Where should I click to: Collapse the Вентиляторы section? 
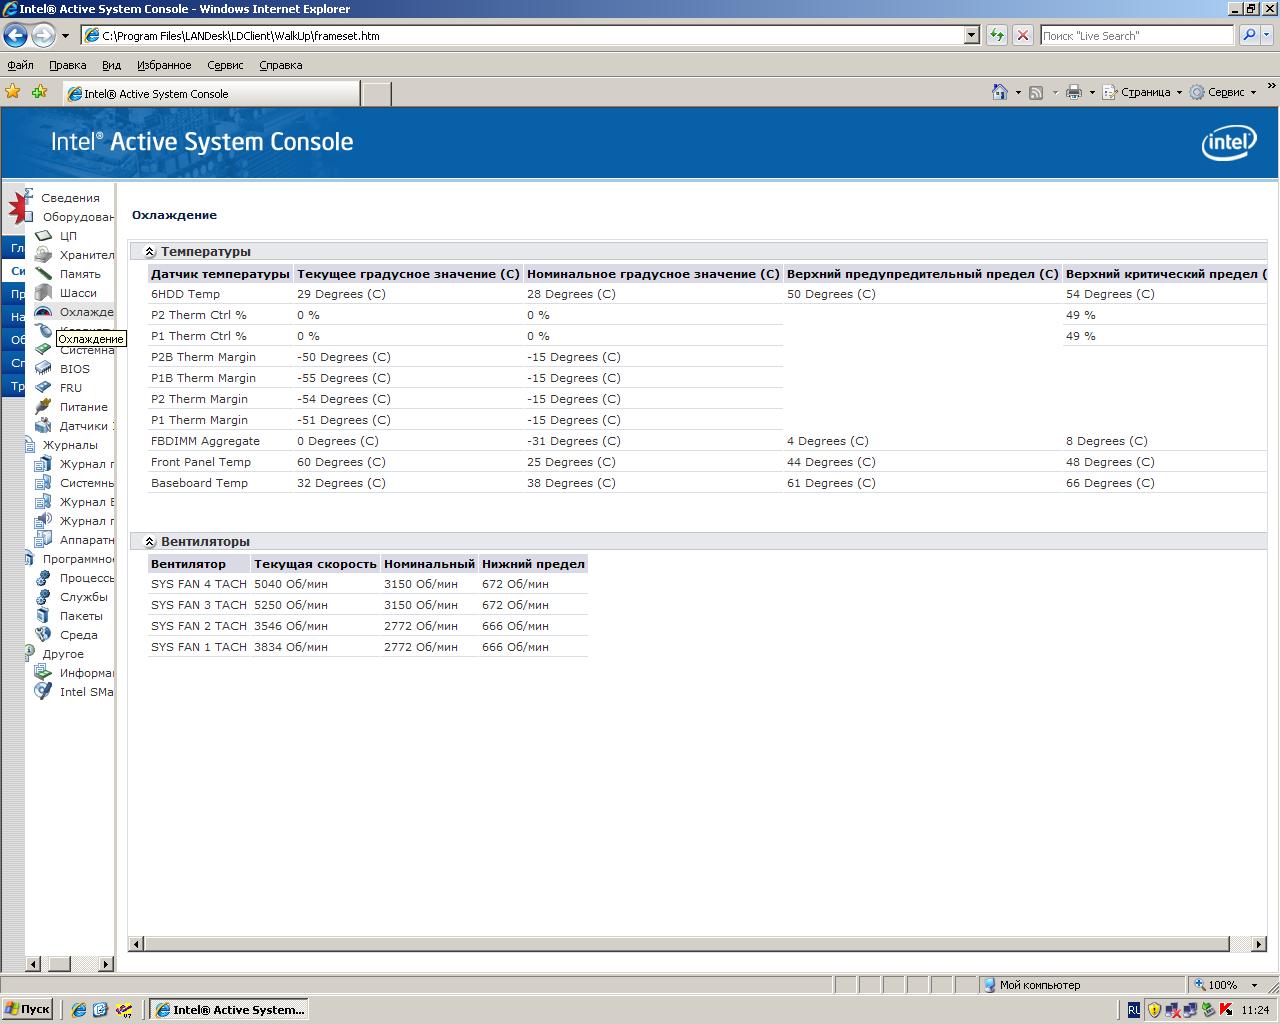click(x=150, y=542)
